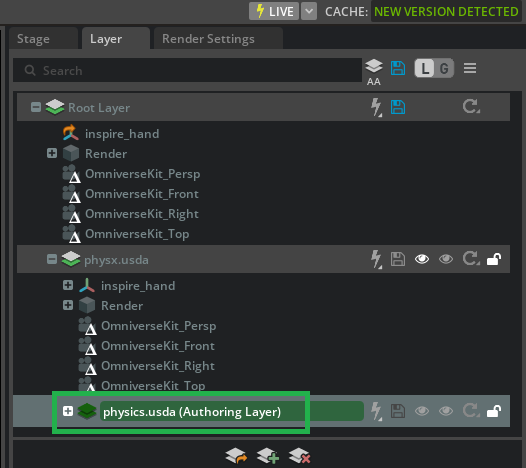This screenshot has height=468, width=526.
Task: Toggle physics.usda first visibility eye
Action: [x=422, y=411]
